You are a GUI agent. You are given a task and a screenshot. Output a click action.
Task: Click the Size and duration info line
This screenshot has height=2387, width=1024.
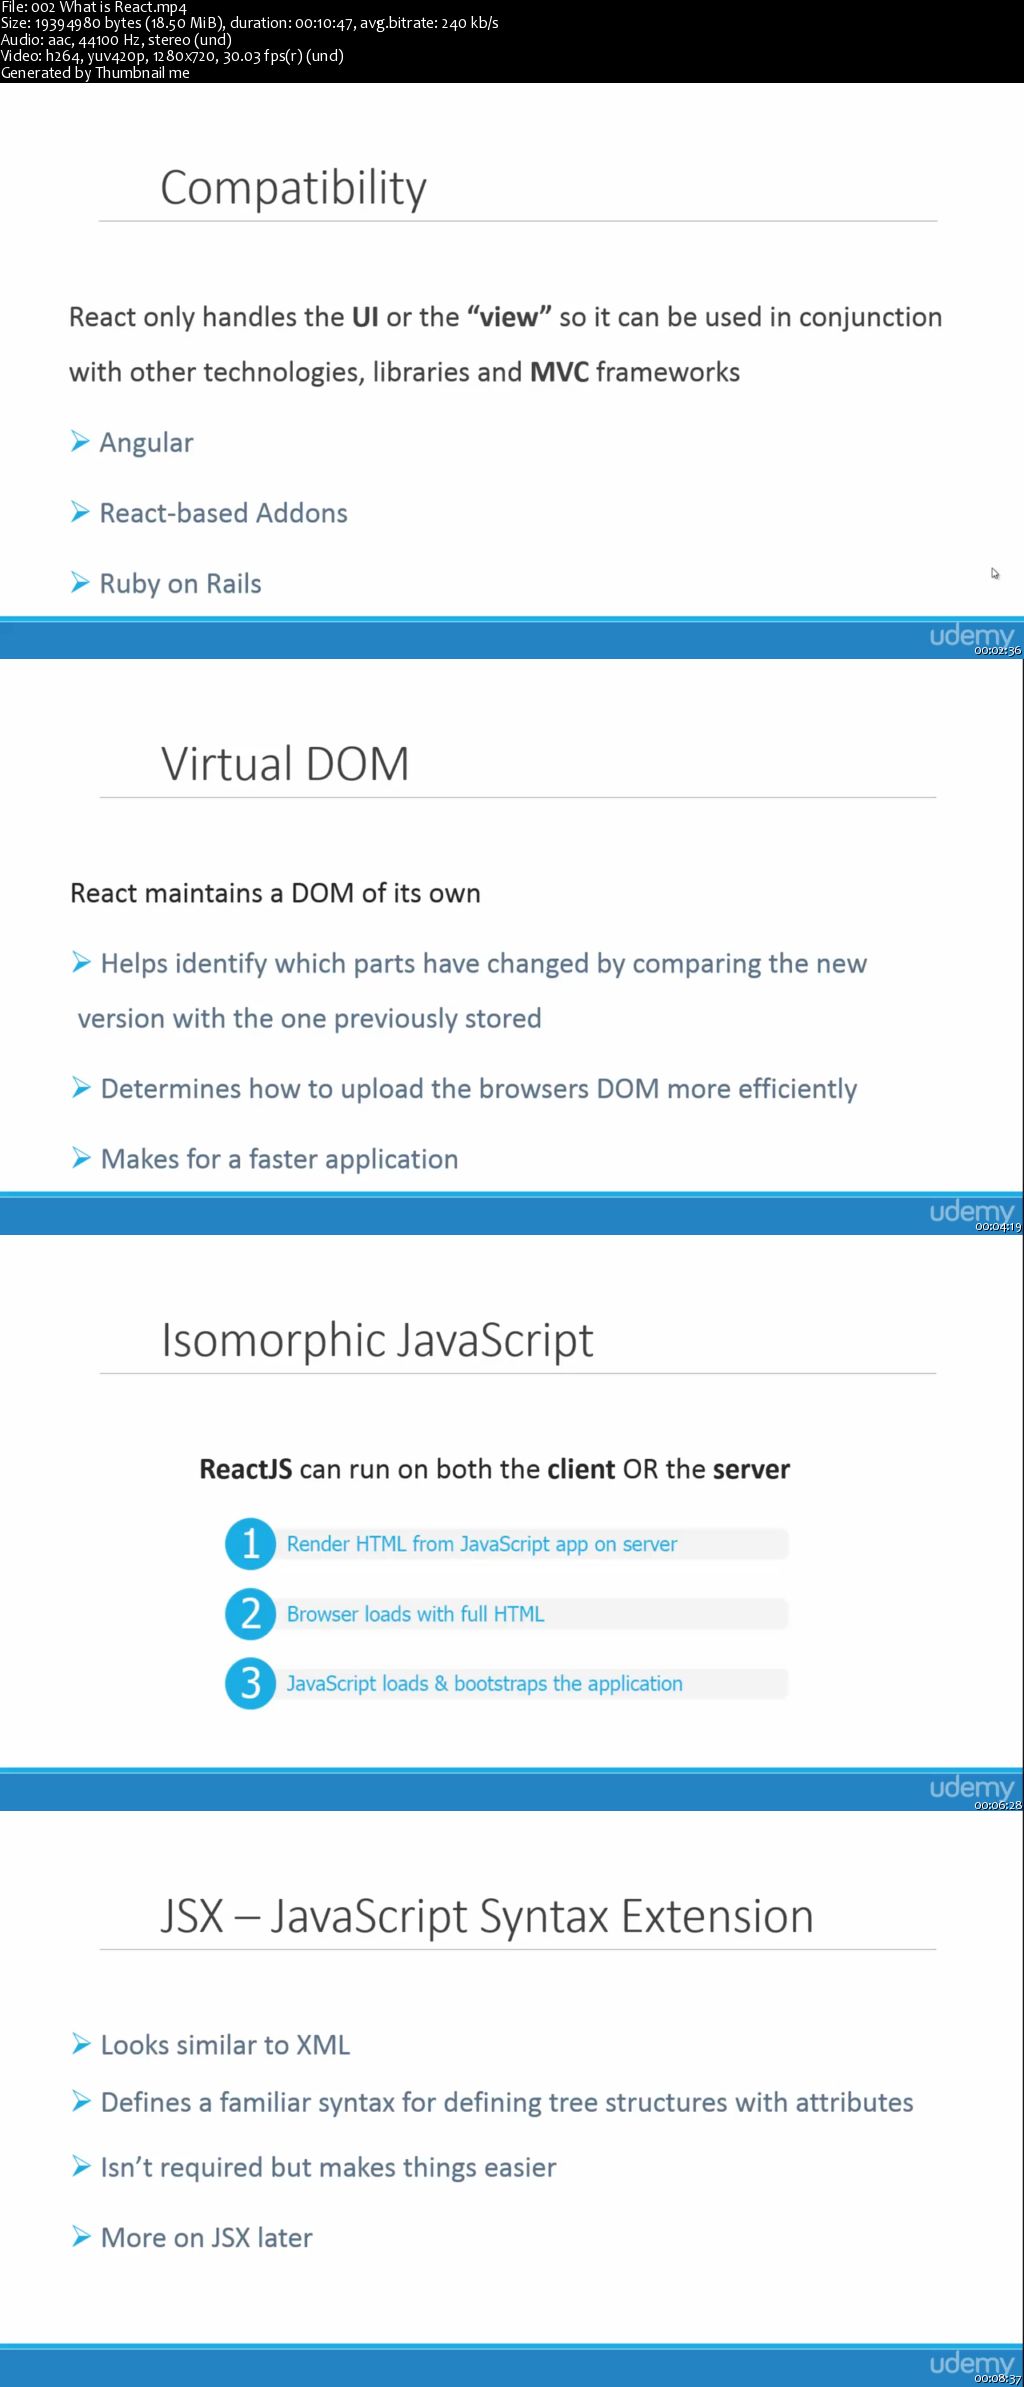click(250, 23)
